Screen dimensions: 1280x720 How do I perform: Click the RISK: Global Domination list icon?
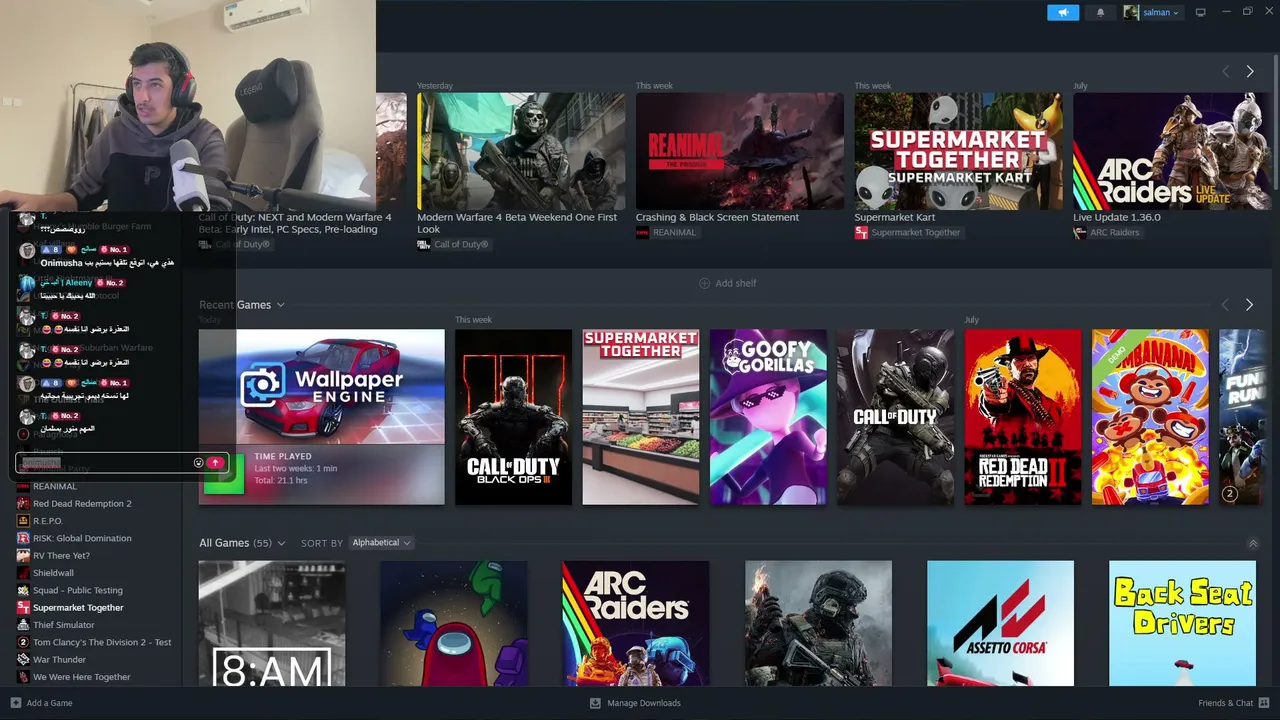tap(23, 538)
